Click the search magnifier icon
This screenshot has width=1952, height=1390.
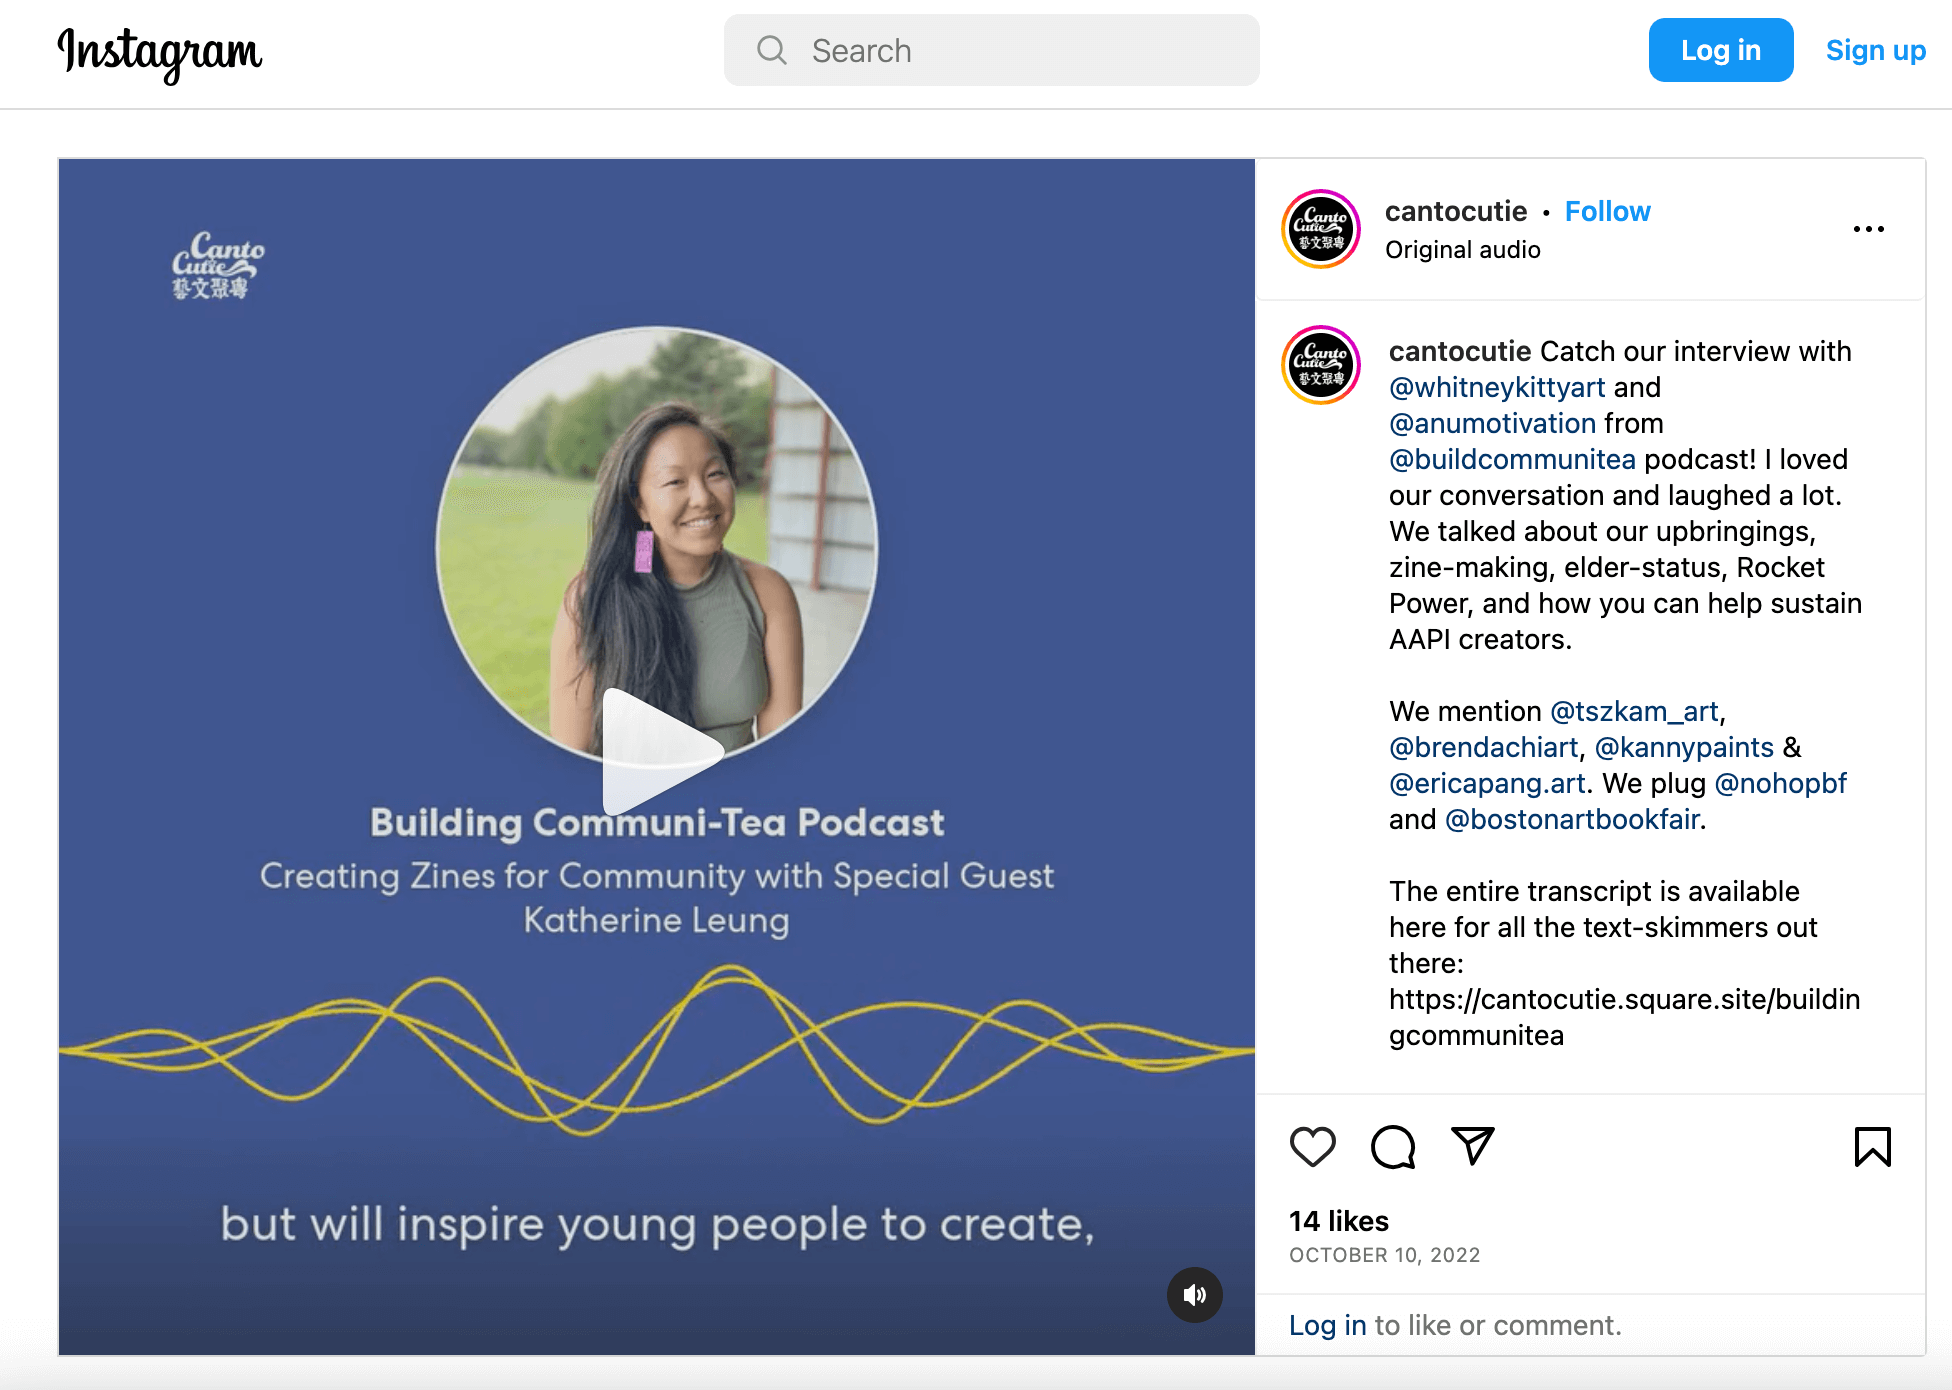click(x=771, y=50)
